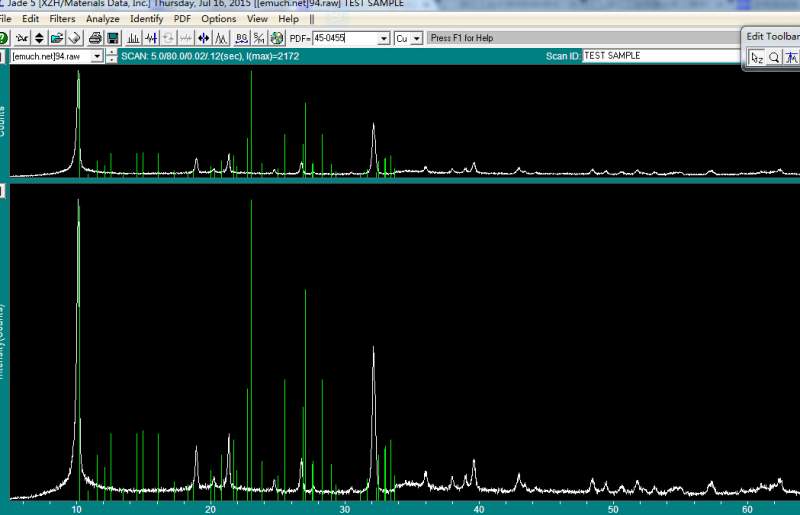The image size is (800, 515).
Task: Click the SCAN parameters status text
Action: 210,56
